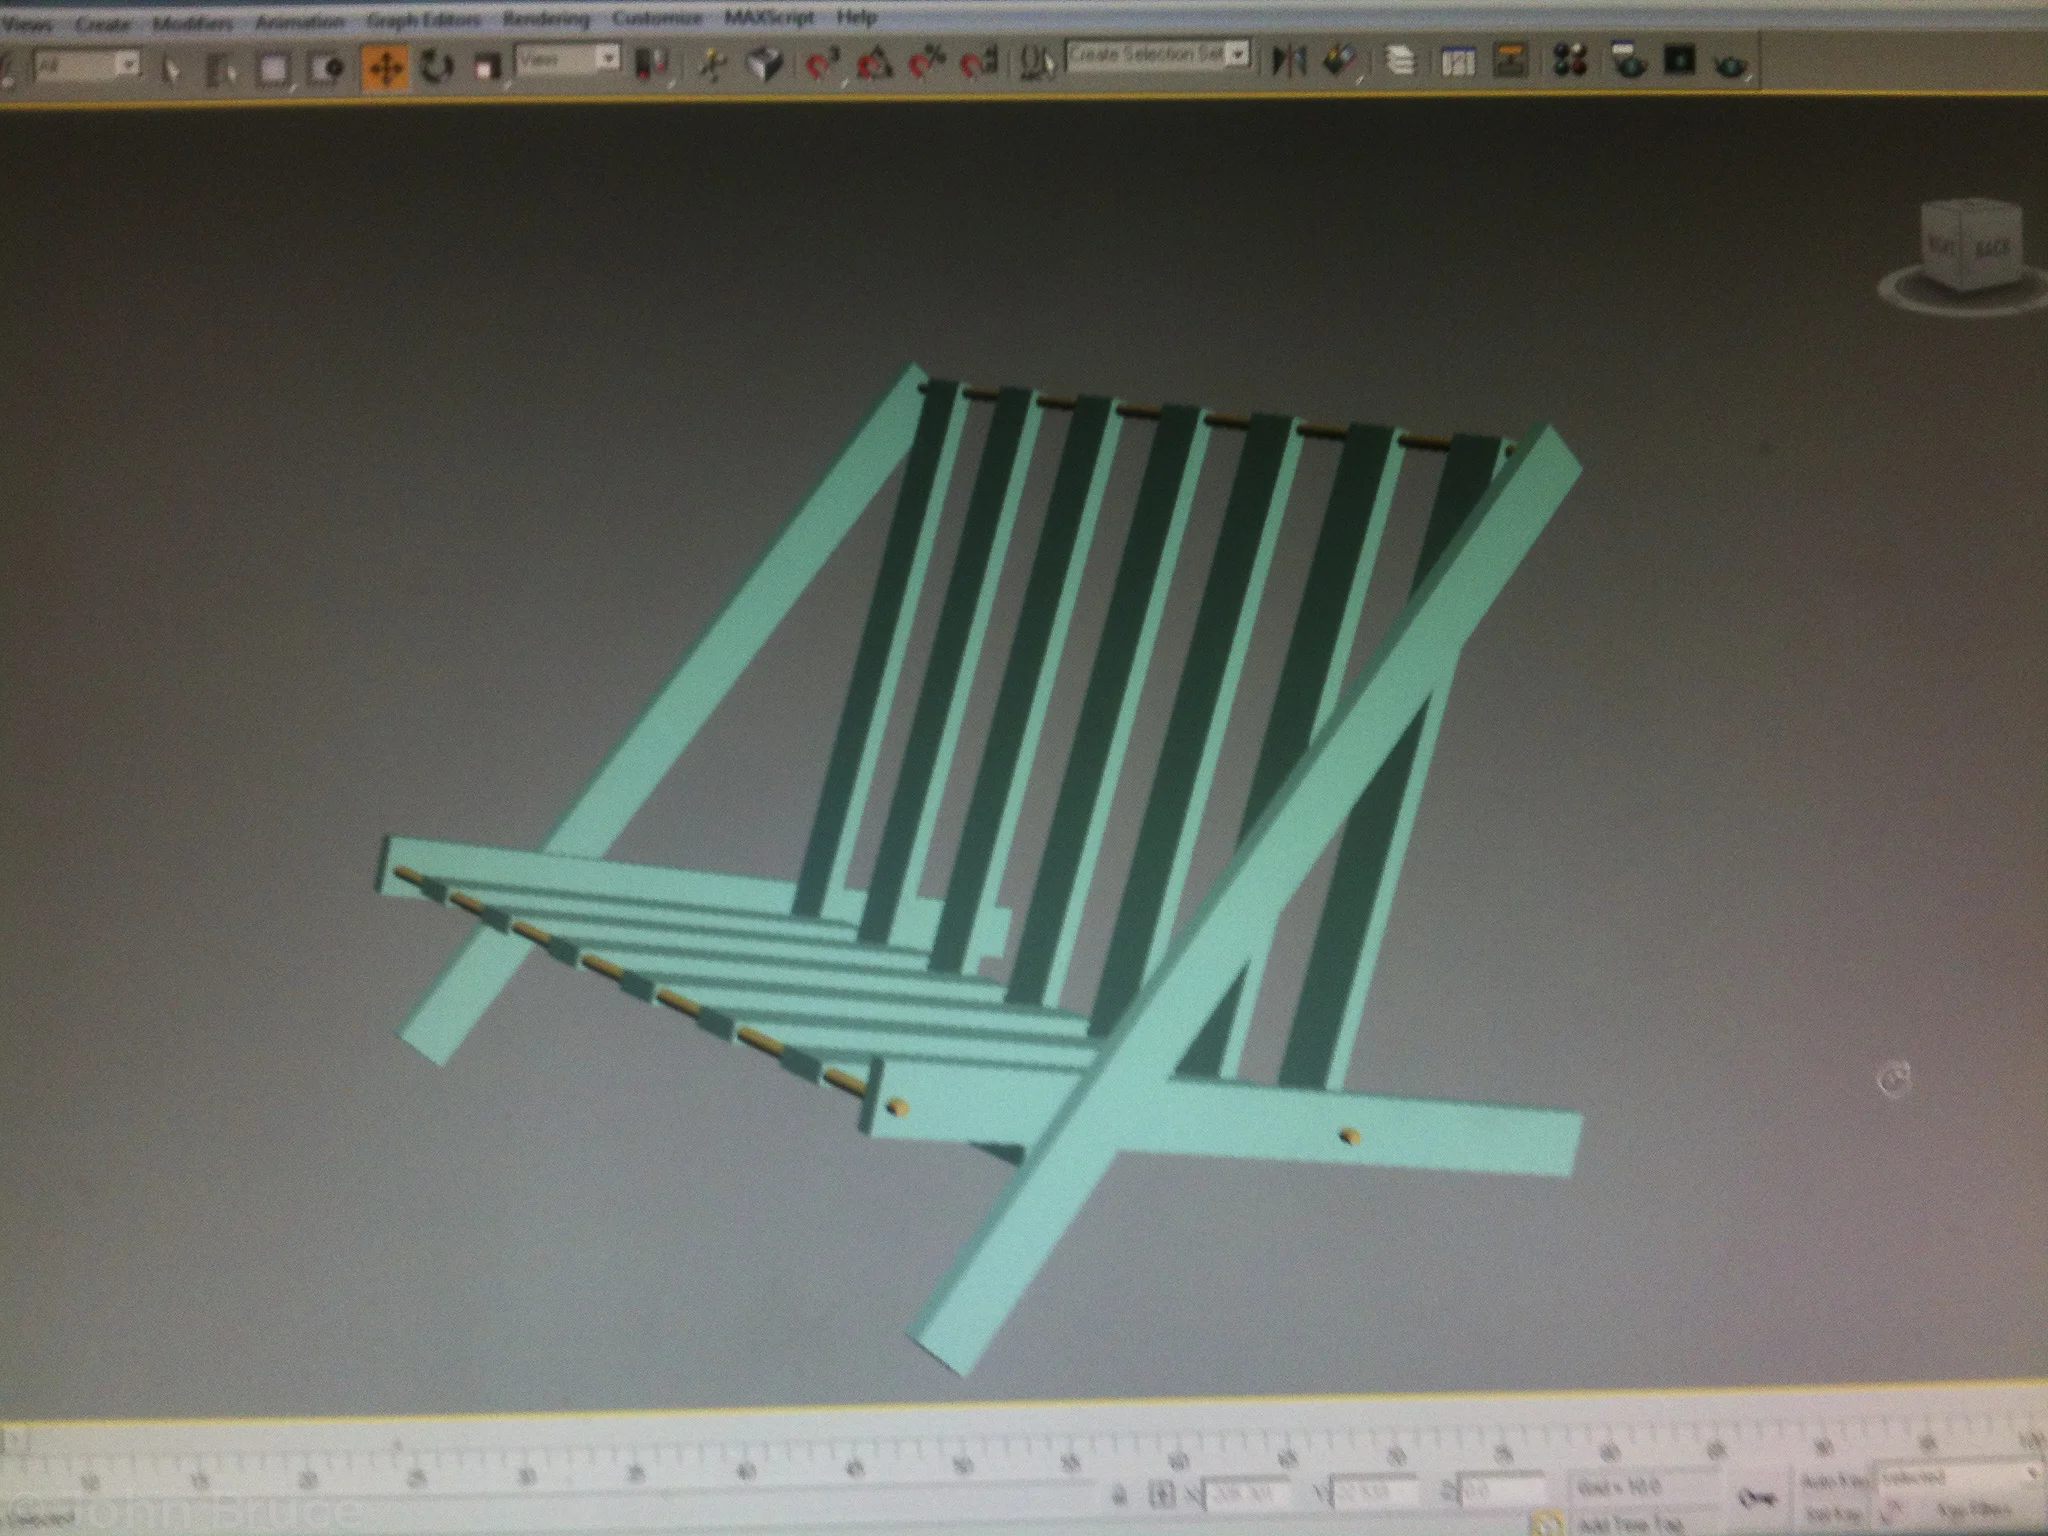The width and height of the screenshot is (2048, 1536).
Task: Open the Material Editor
Action: click(1571, 61)
